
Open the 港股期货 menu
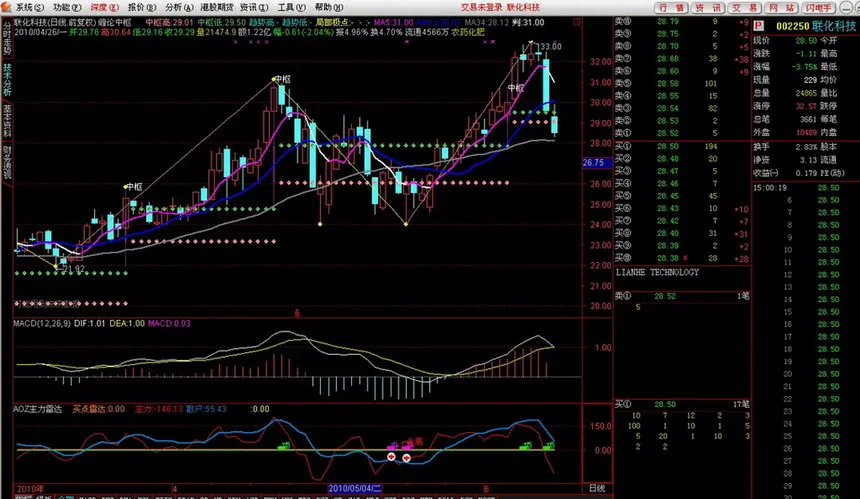217,7
